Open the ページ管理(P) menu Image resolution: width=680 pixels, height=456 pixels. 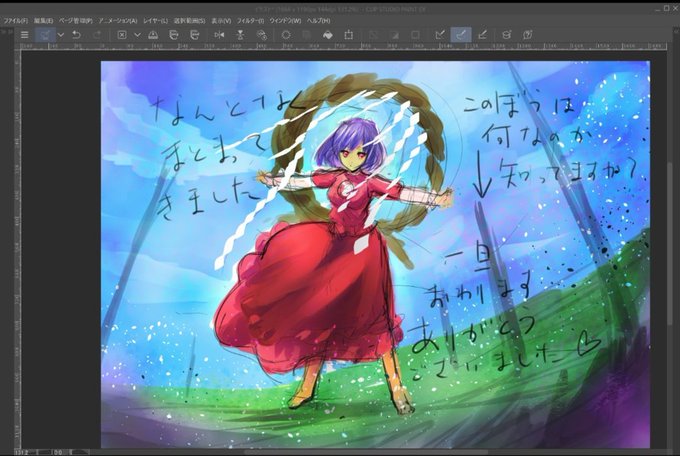76,20
